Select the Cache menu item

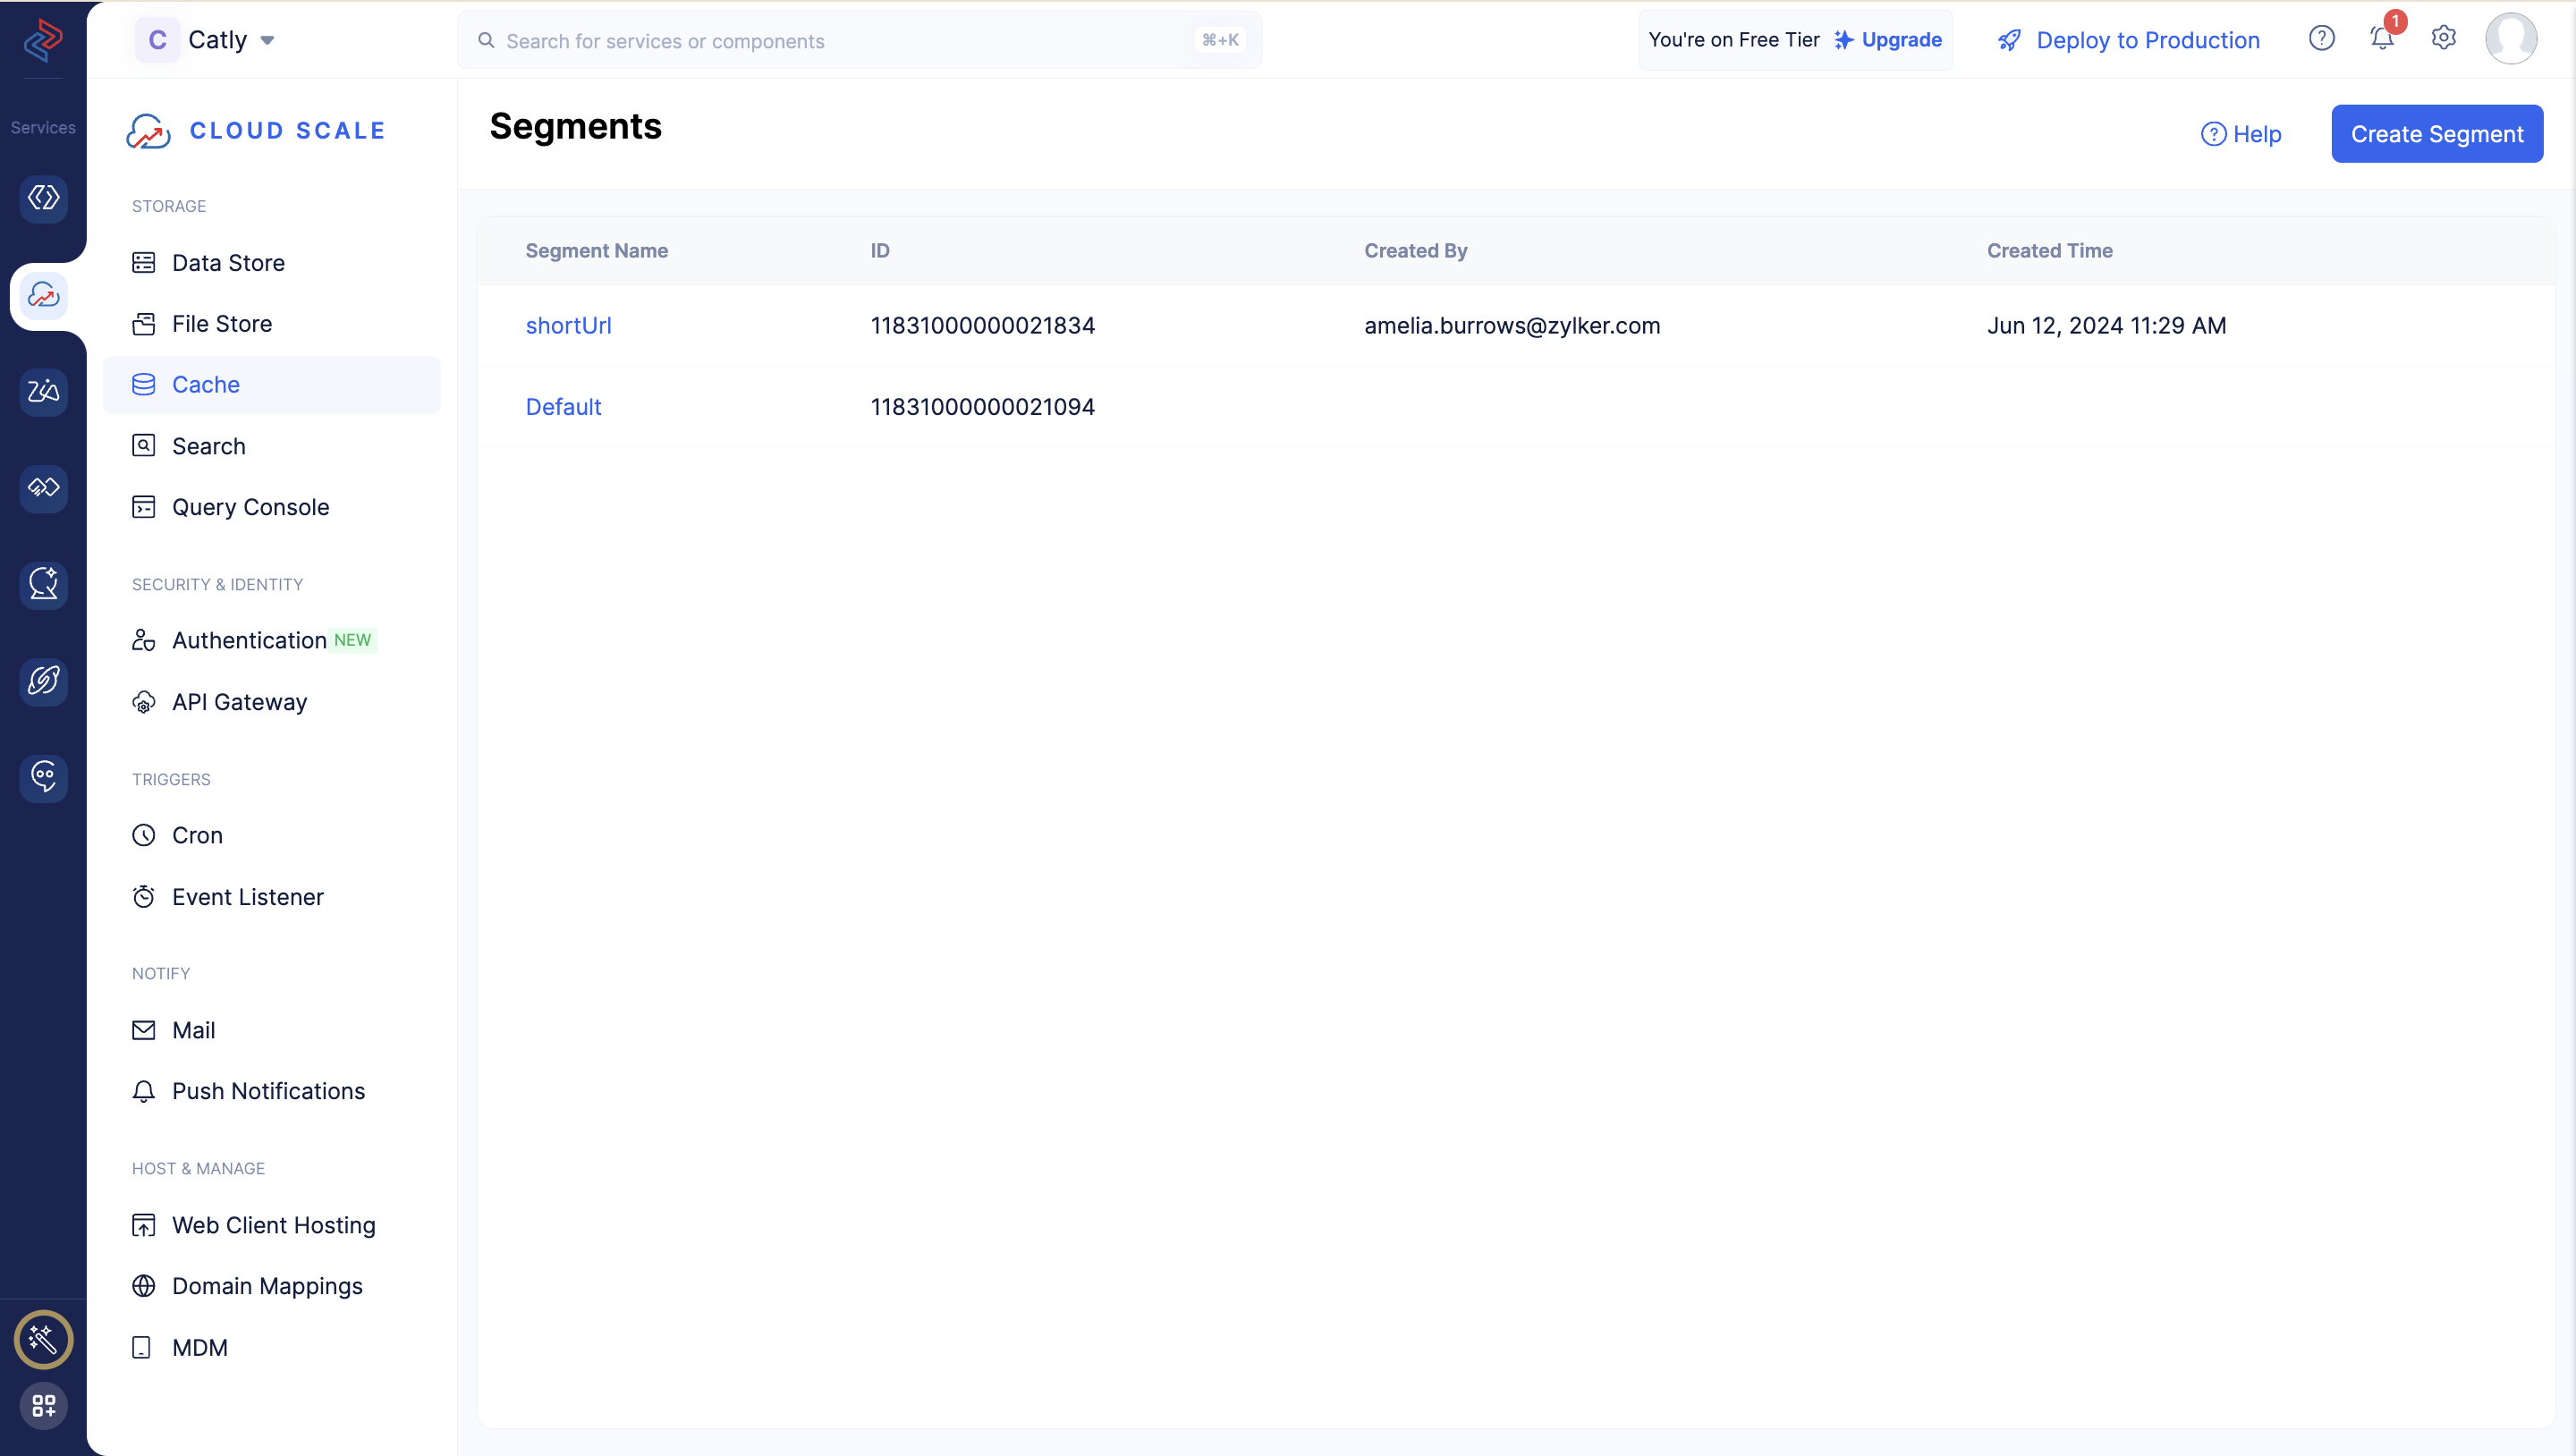pos(205,384)
